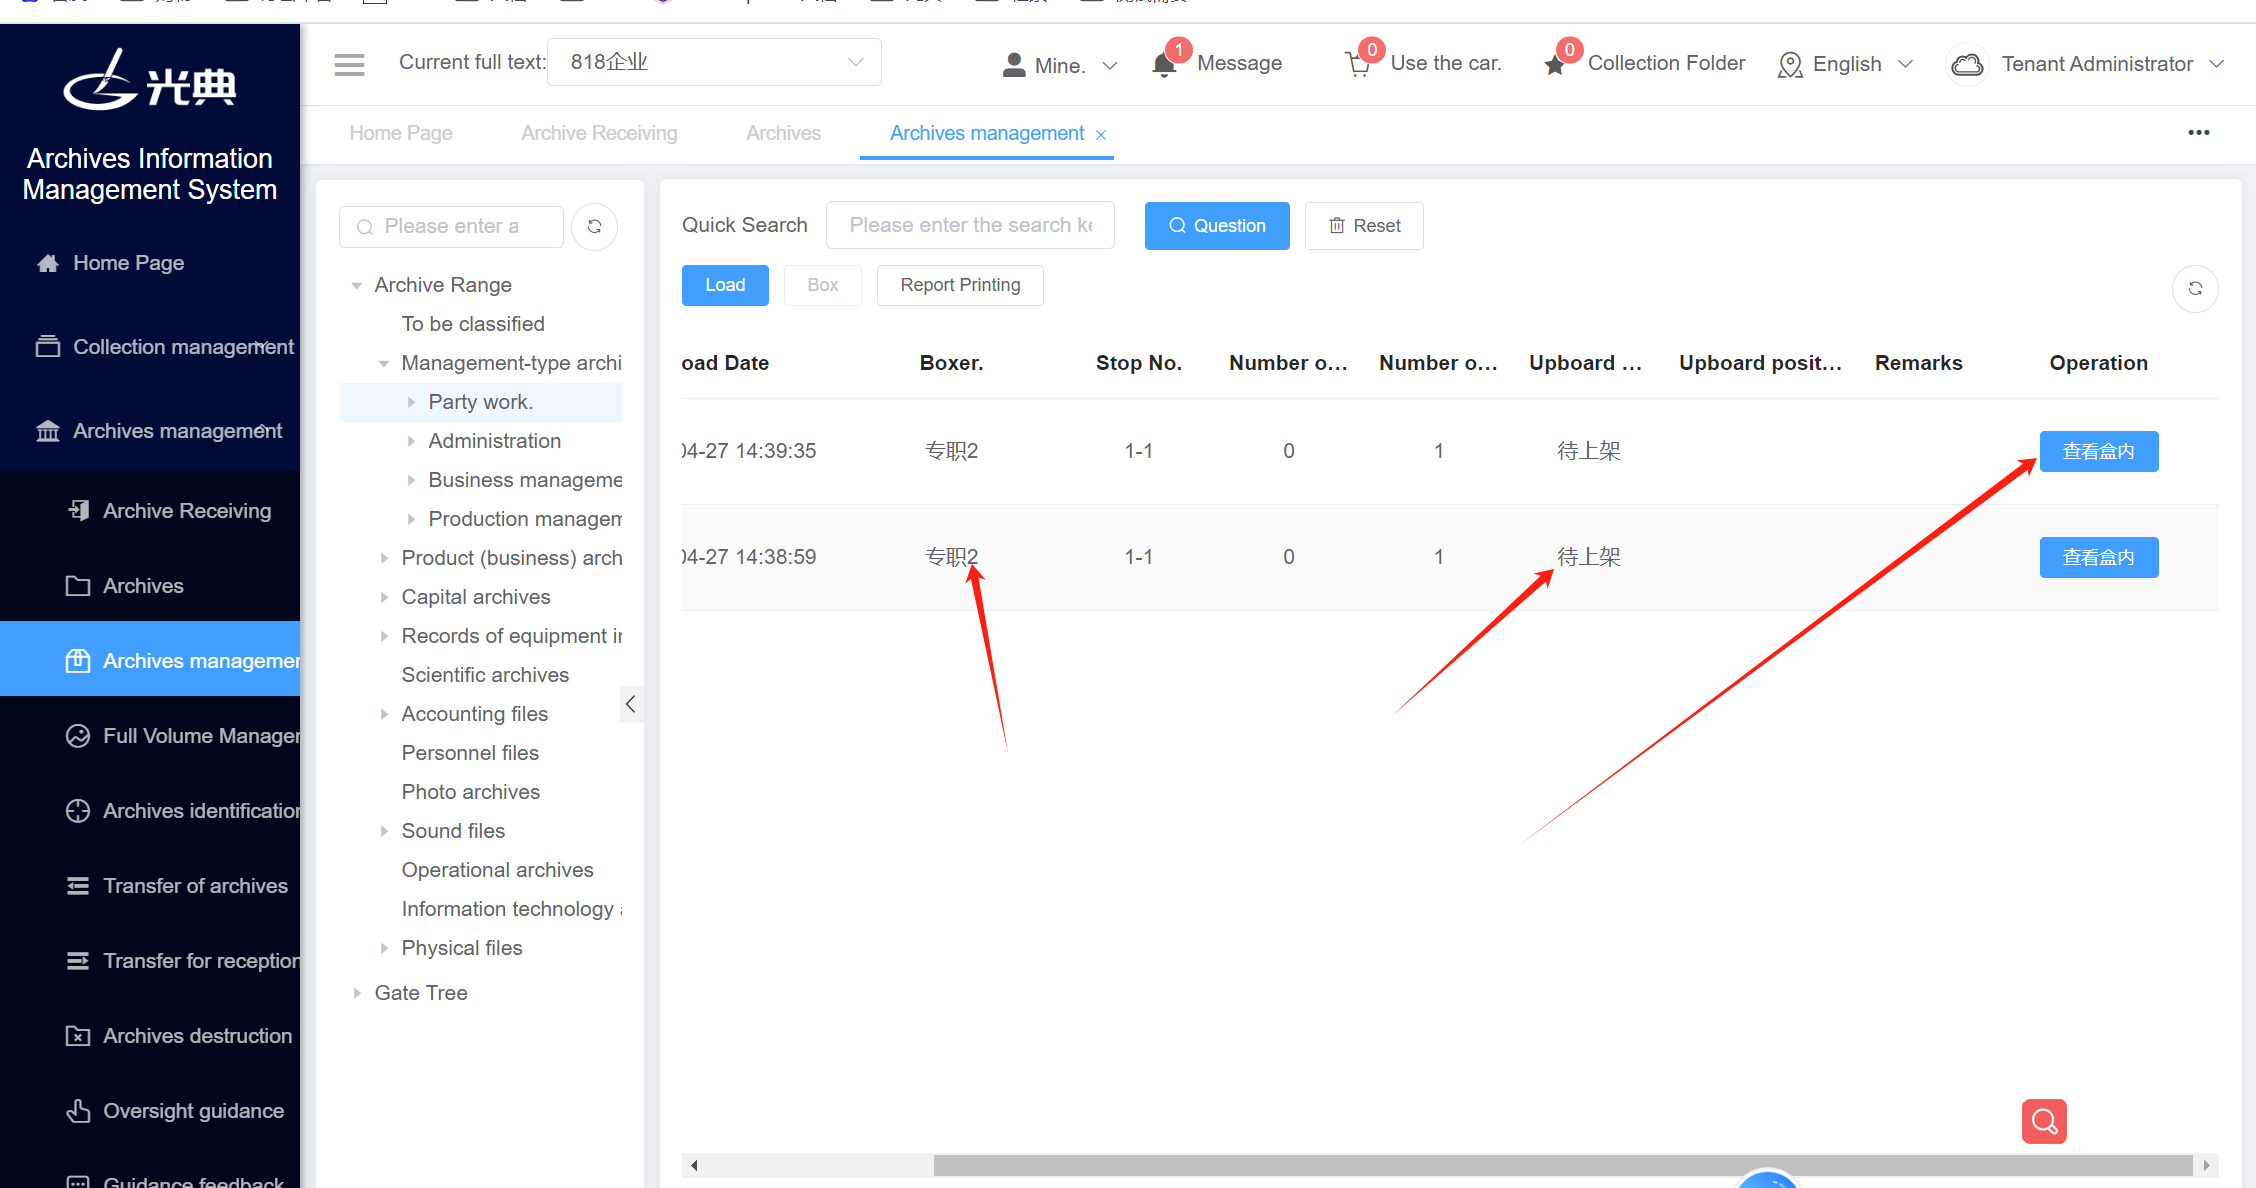
Task: Select Photo archives tree item
Action: pos(471,792)
